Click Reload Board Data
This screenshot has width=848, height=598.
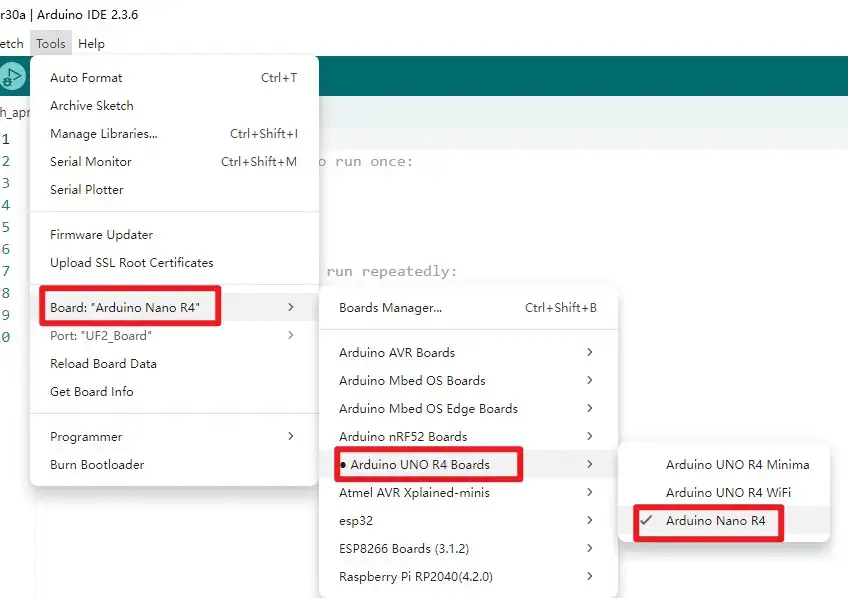174,364
